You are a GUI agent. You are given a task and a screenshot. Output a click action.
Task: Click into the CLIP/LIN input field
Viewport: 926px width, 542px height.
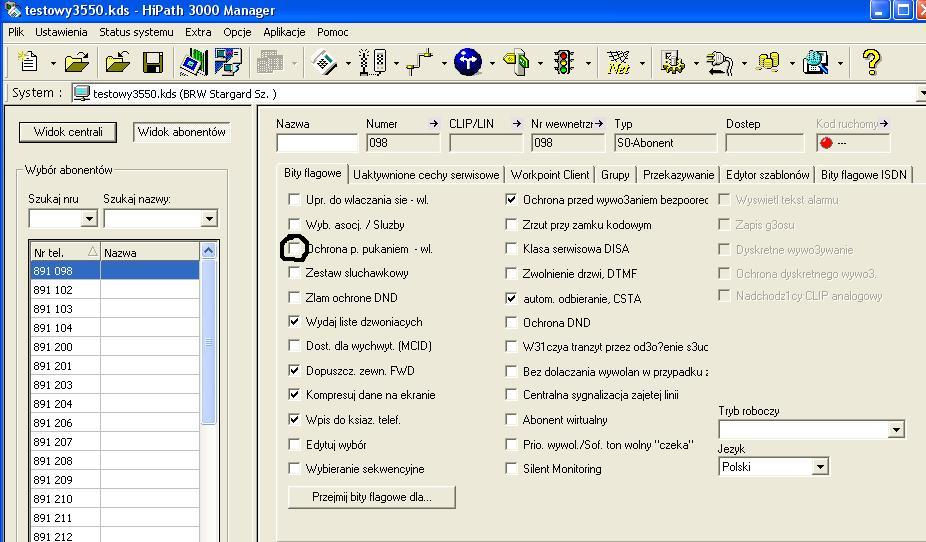486,143
